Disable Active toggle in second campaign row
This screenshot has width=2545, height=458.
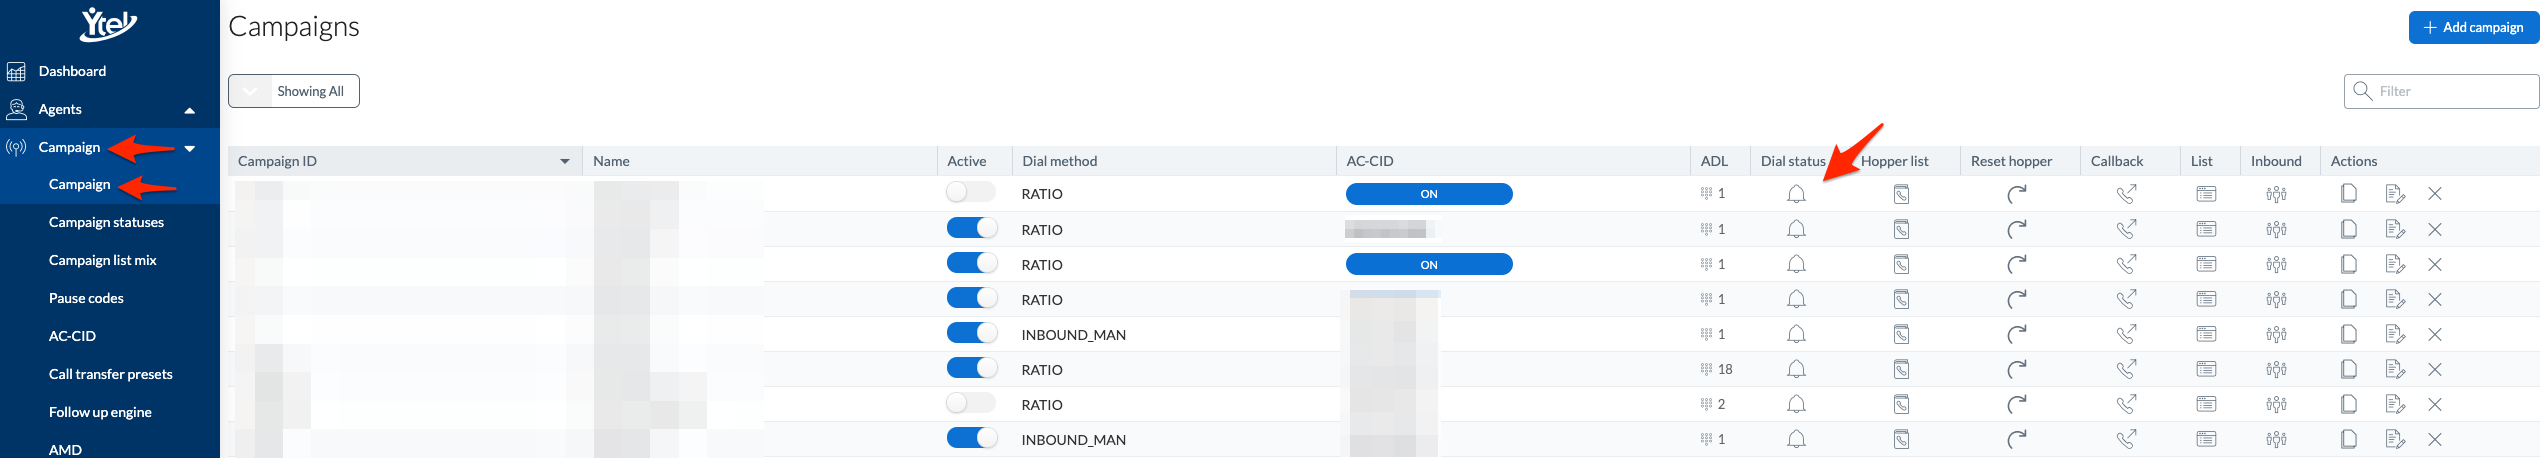point(971,228)
